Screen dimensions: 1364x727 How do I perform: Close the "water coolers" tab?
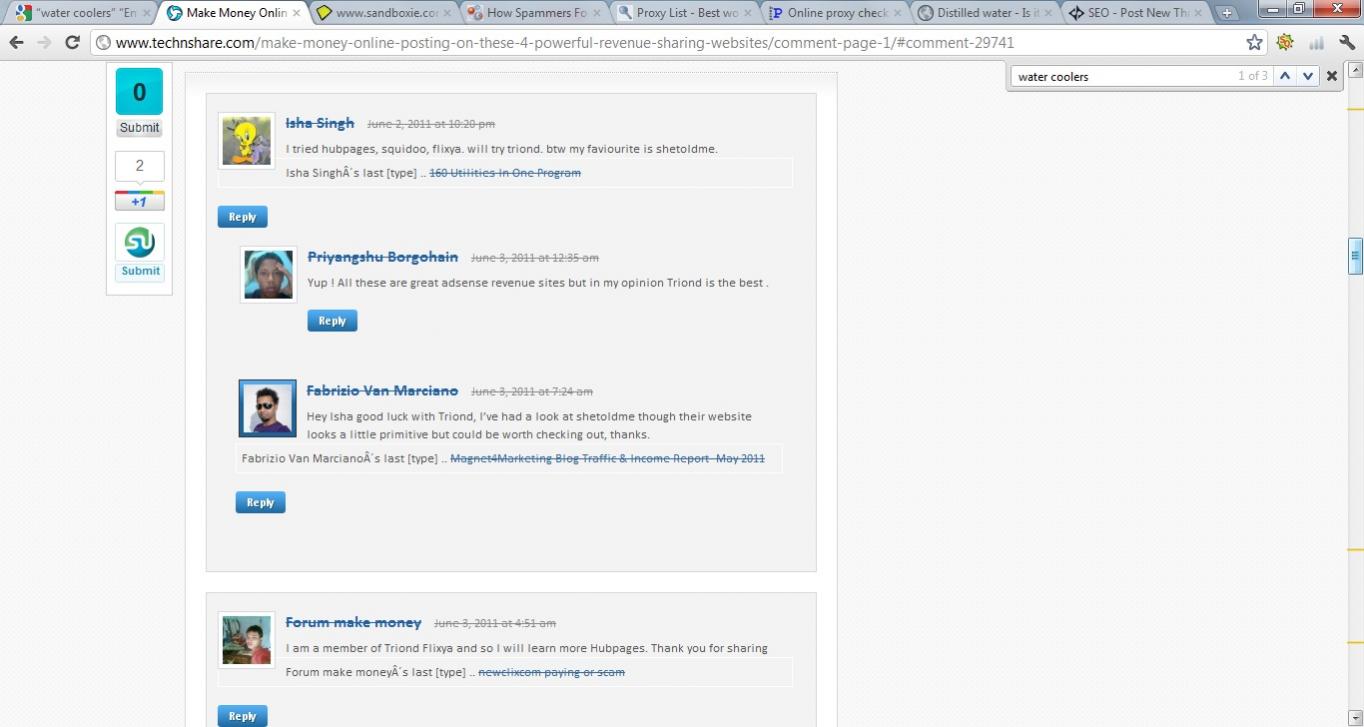[145, 13]
